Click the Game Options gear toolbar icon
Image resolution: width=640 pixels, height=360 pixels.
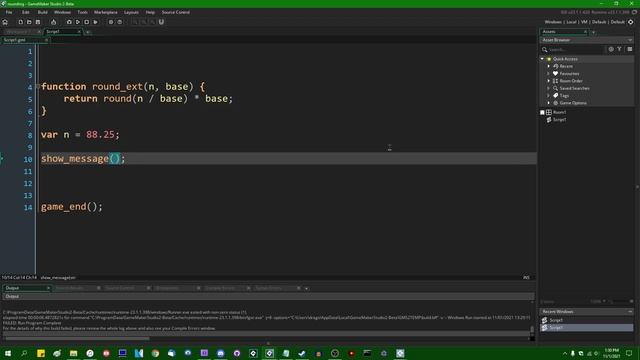[x=111, y=22]
